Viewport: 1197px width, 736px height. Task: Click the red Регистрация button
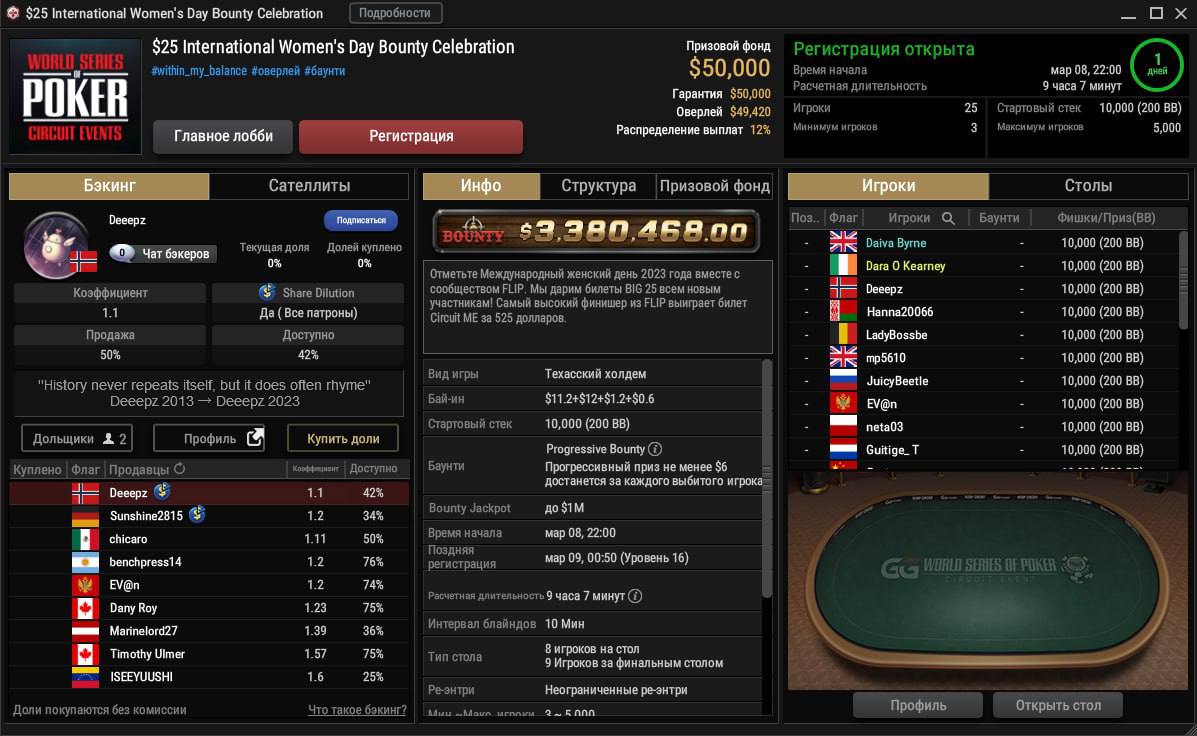click(x=411, y=136)
